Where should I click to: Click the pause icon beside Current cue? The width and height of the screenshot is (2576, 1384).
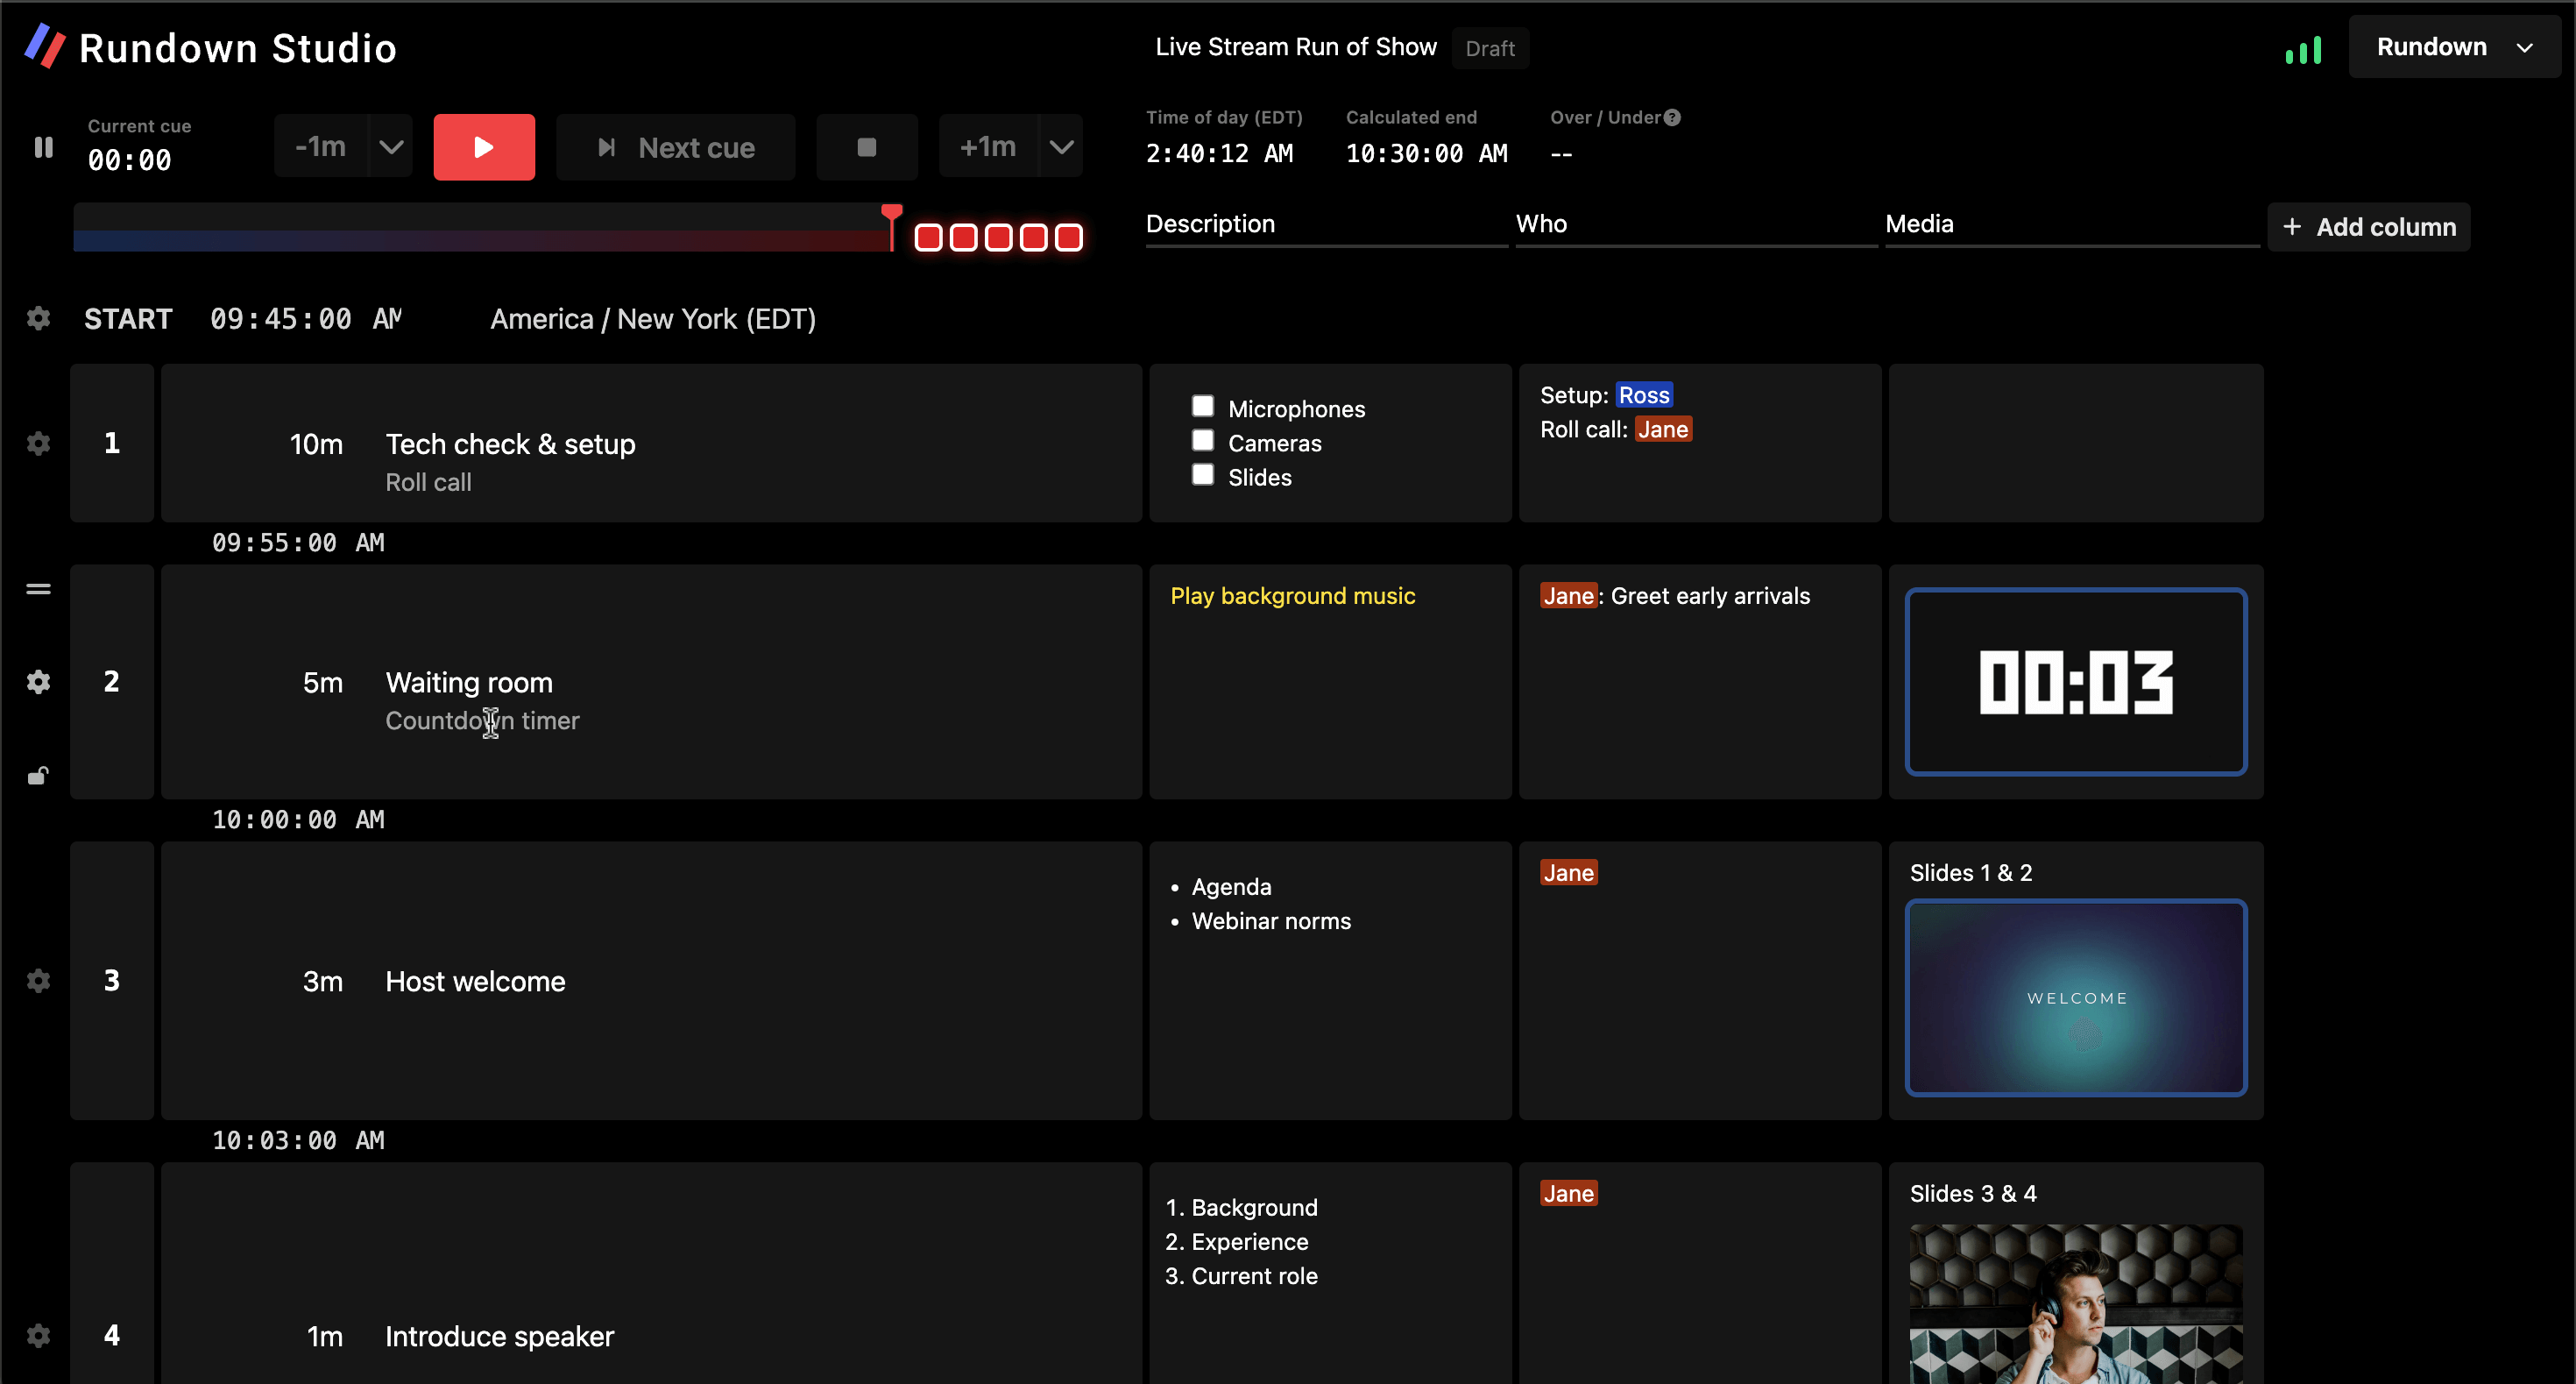[43, 147]
